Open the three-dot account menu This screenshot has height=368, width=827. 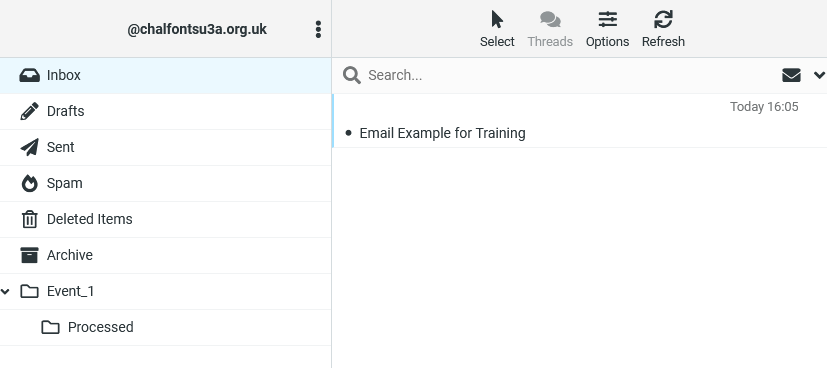318,30
